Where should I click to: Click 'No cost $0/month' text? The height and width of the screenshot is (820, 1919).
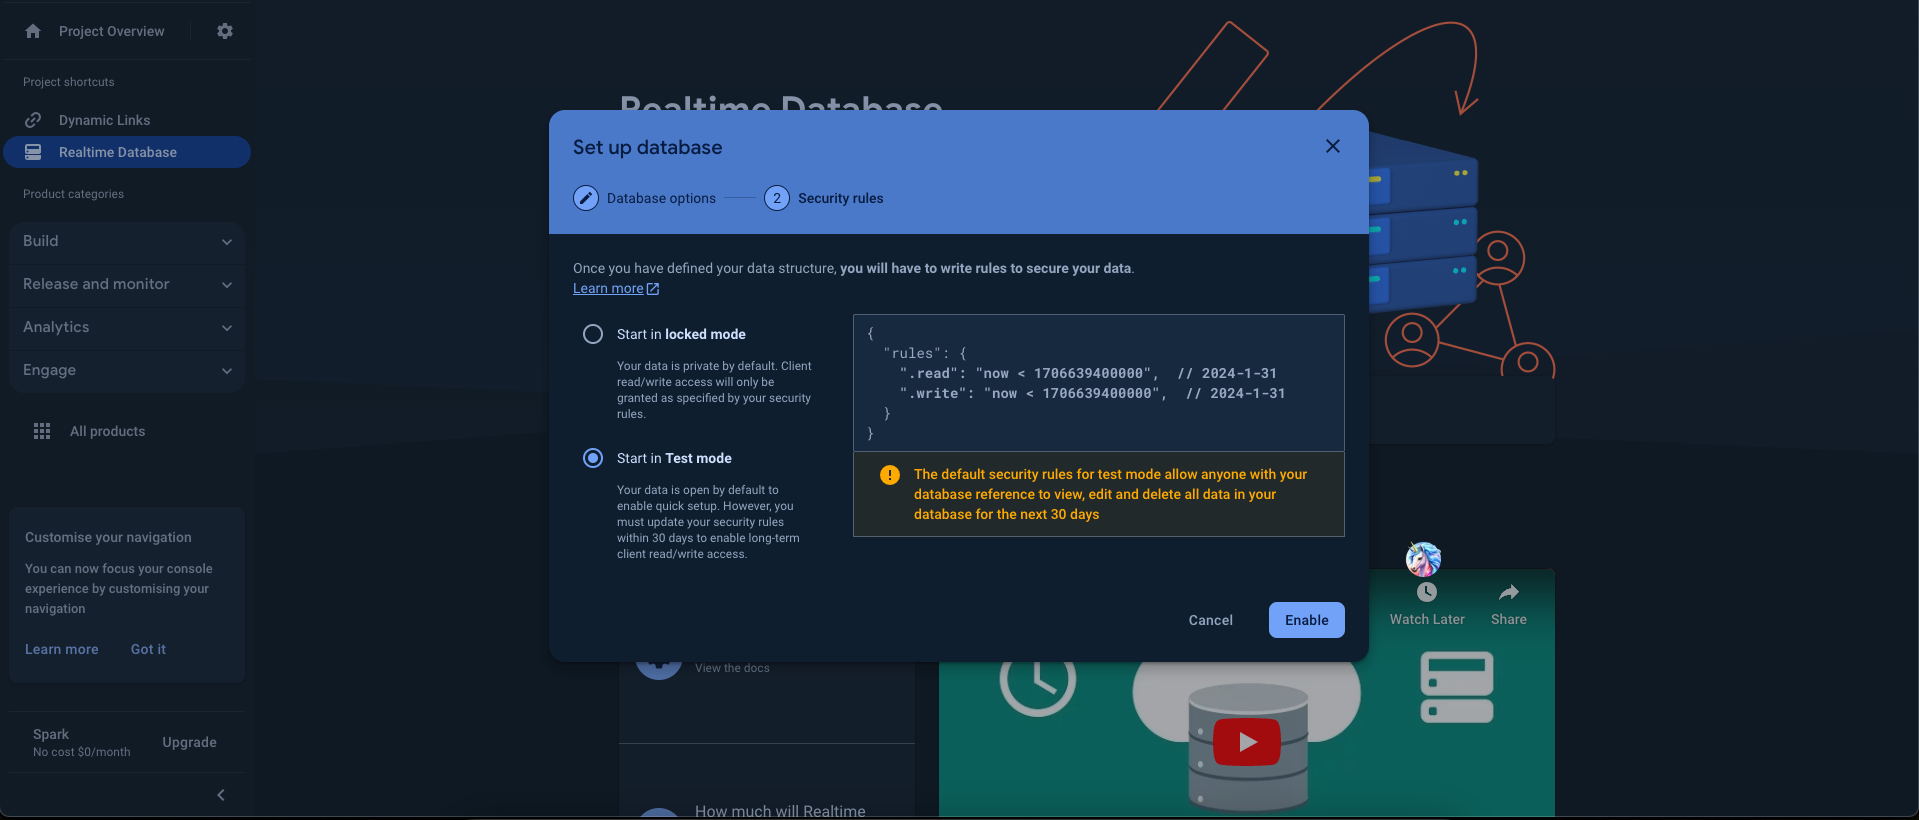point(82,752)
